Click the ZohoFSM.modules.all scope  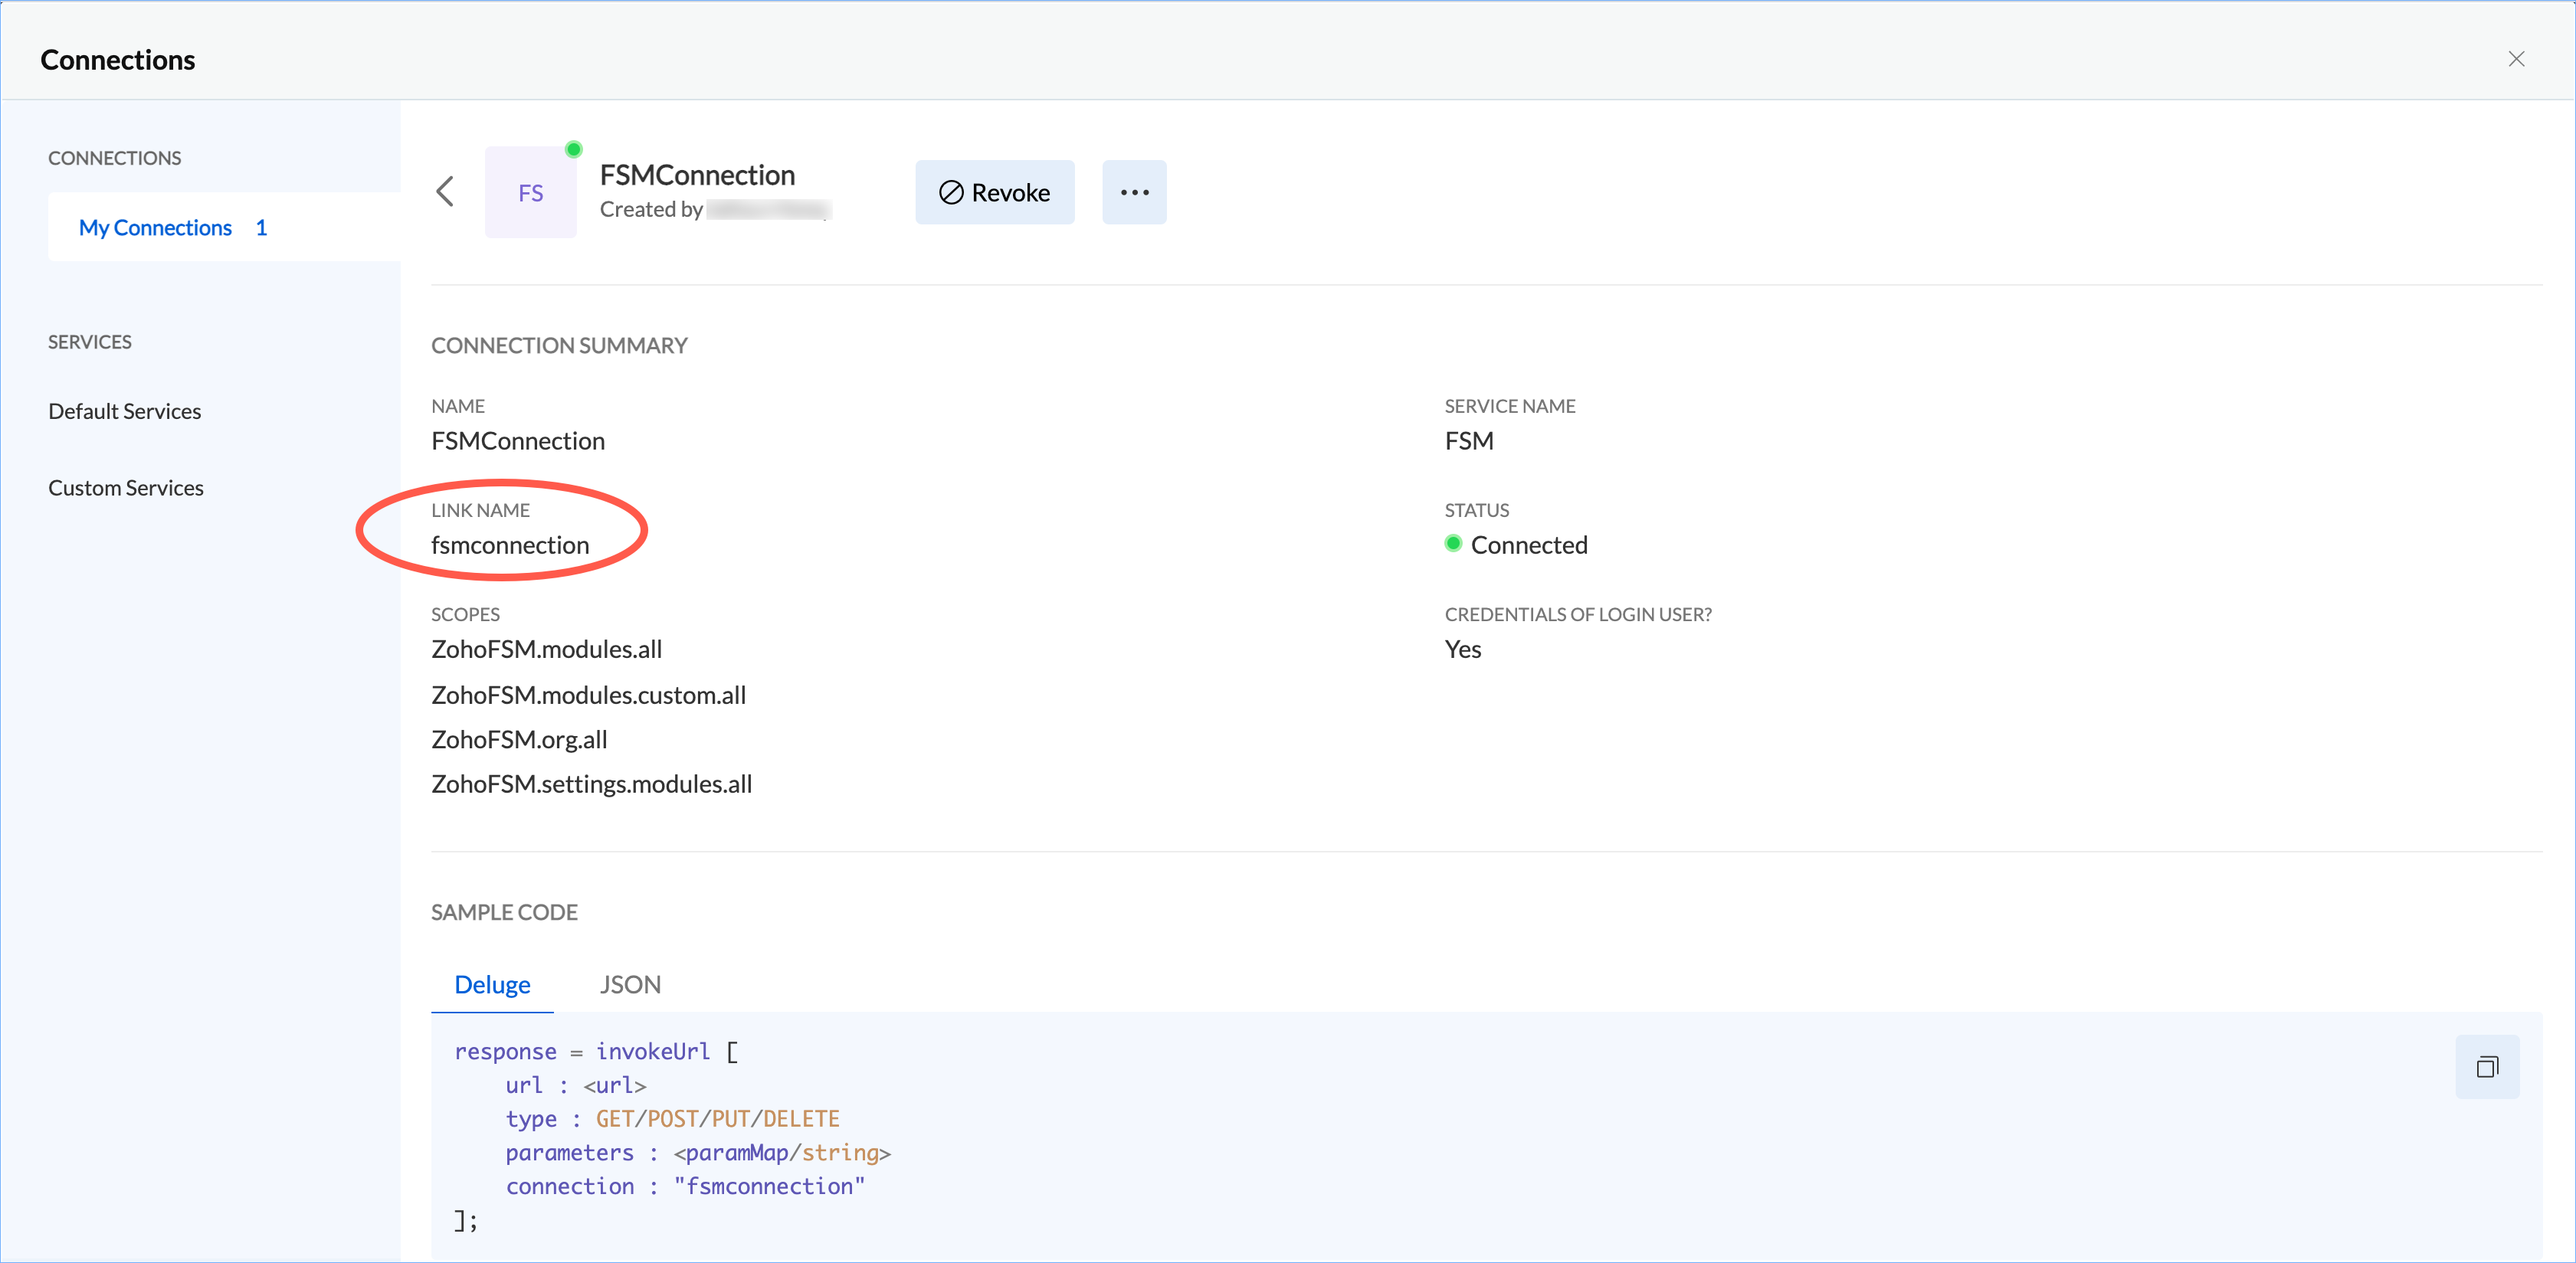point(547,649)
